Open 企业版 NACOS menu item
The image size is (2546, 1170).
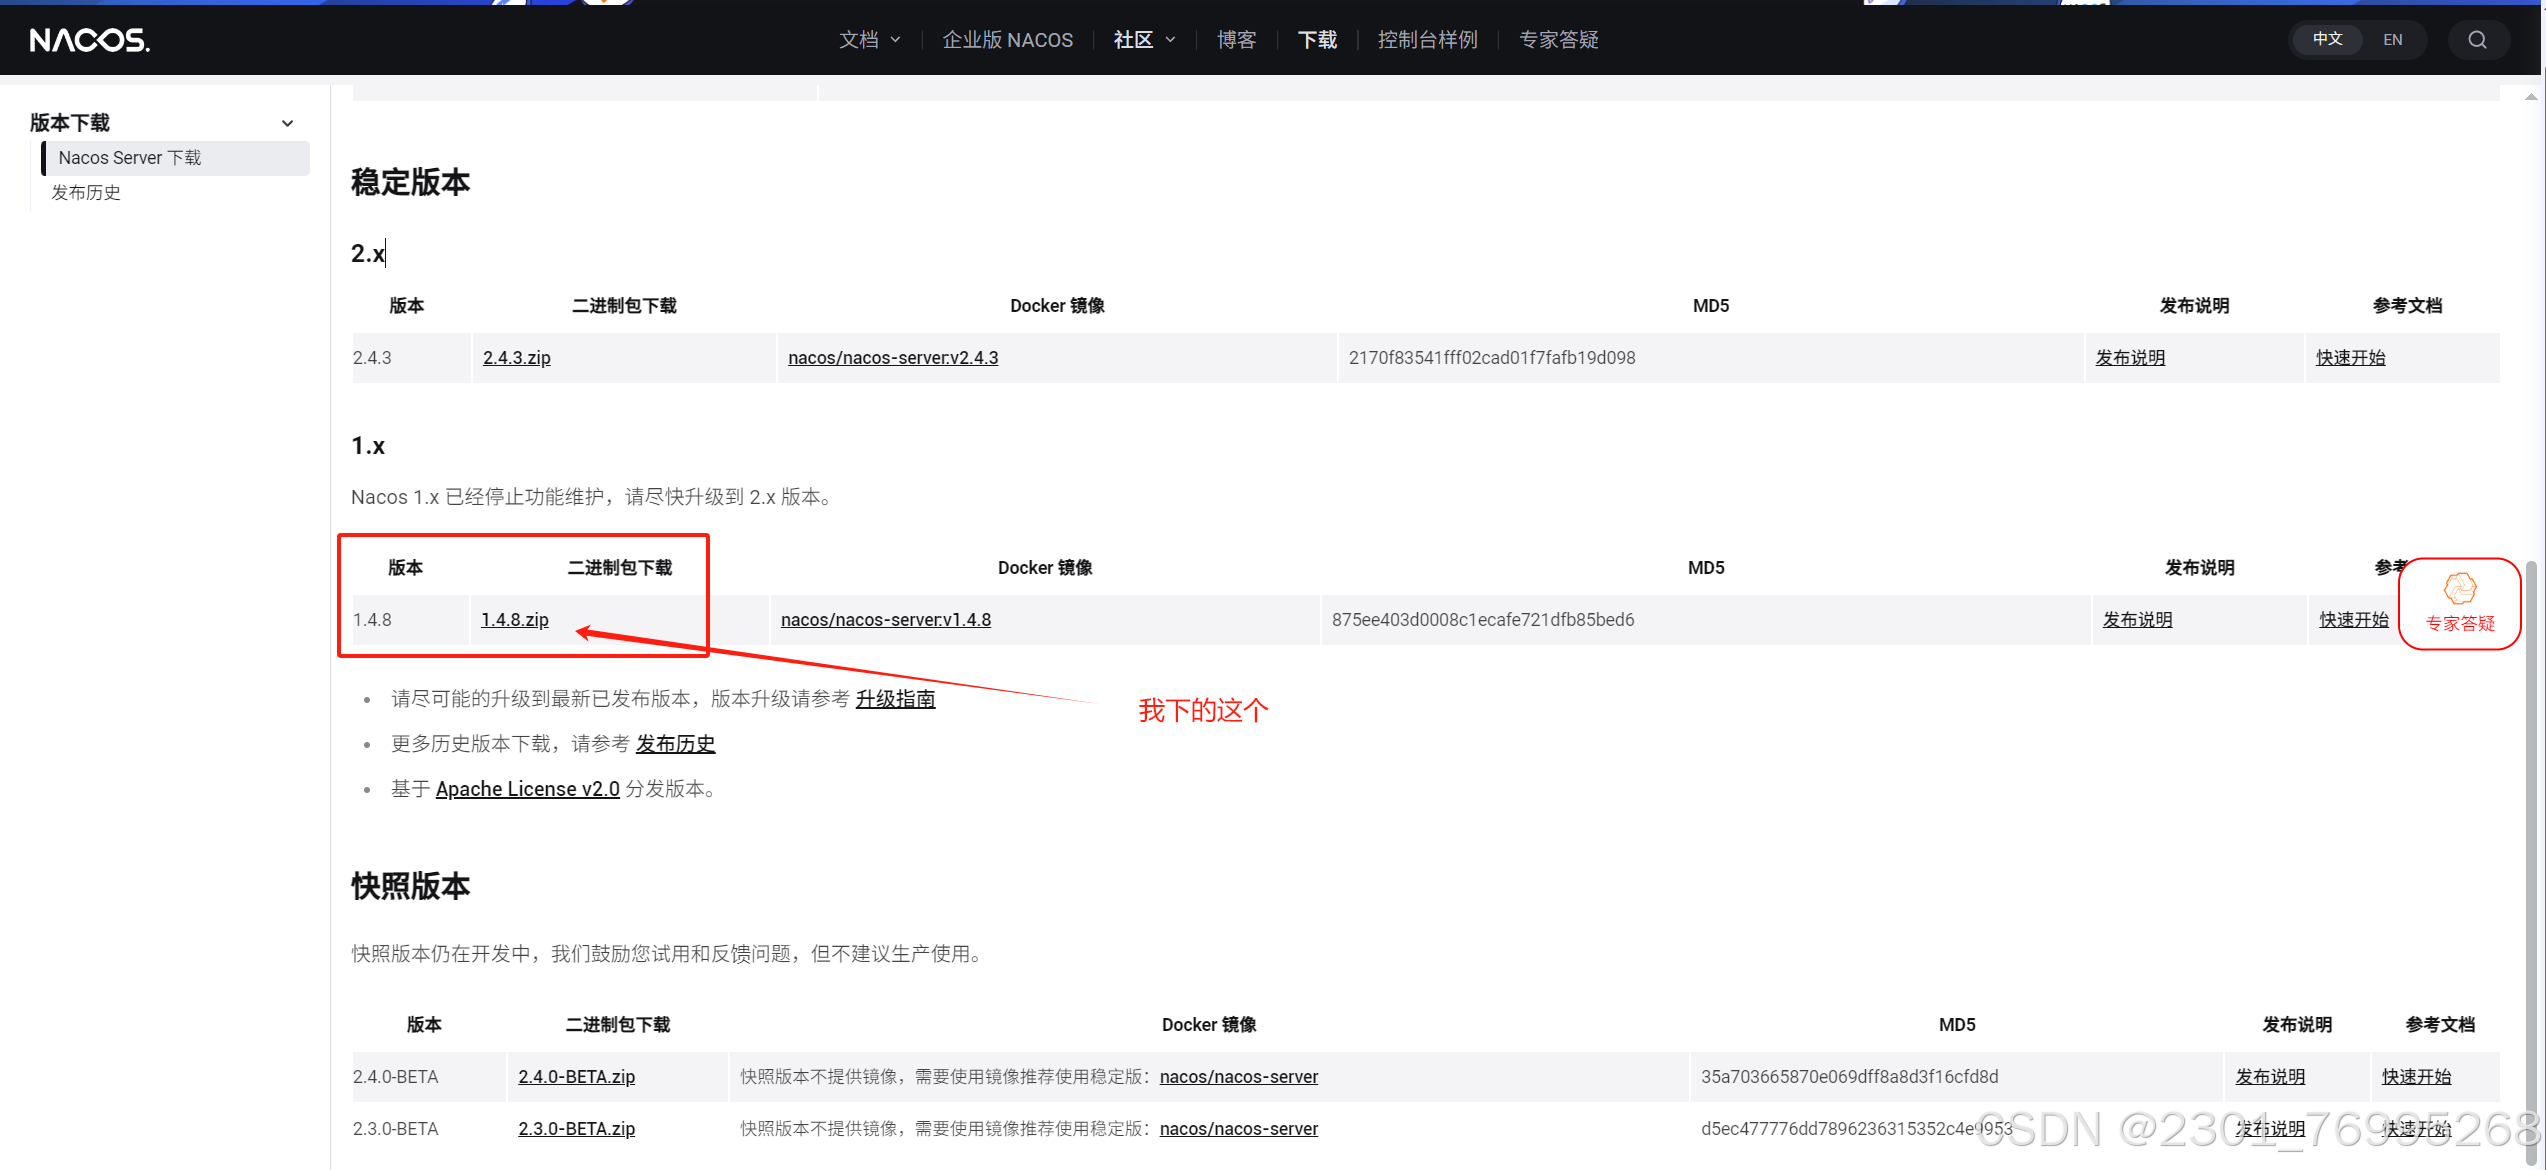coord(1007,40)
